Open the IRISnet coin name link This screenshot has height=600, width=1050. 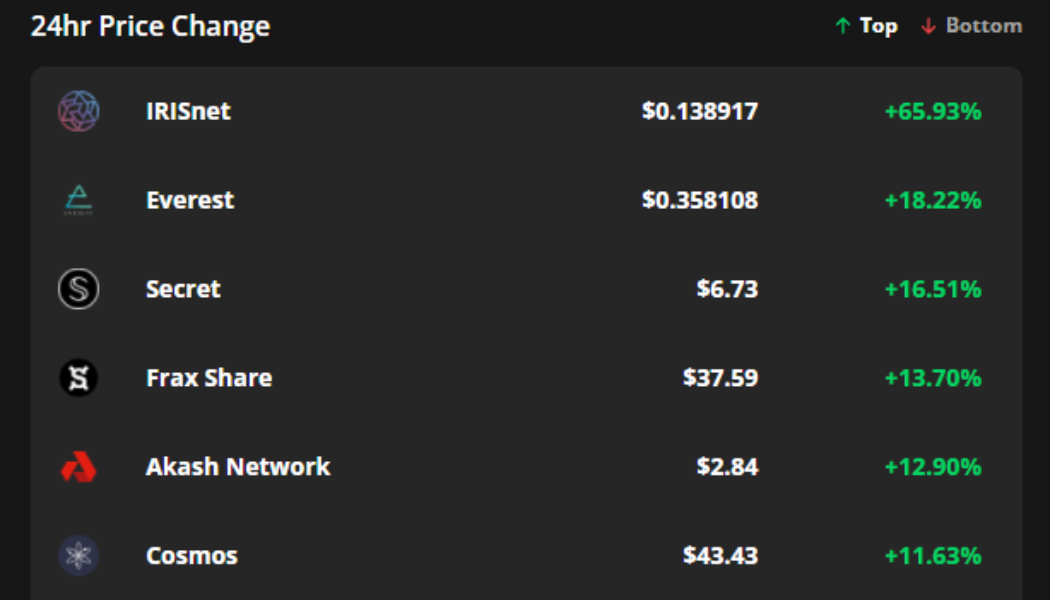click(x=188, y=111)
